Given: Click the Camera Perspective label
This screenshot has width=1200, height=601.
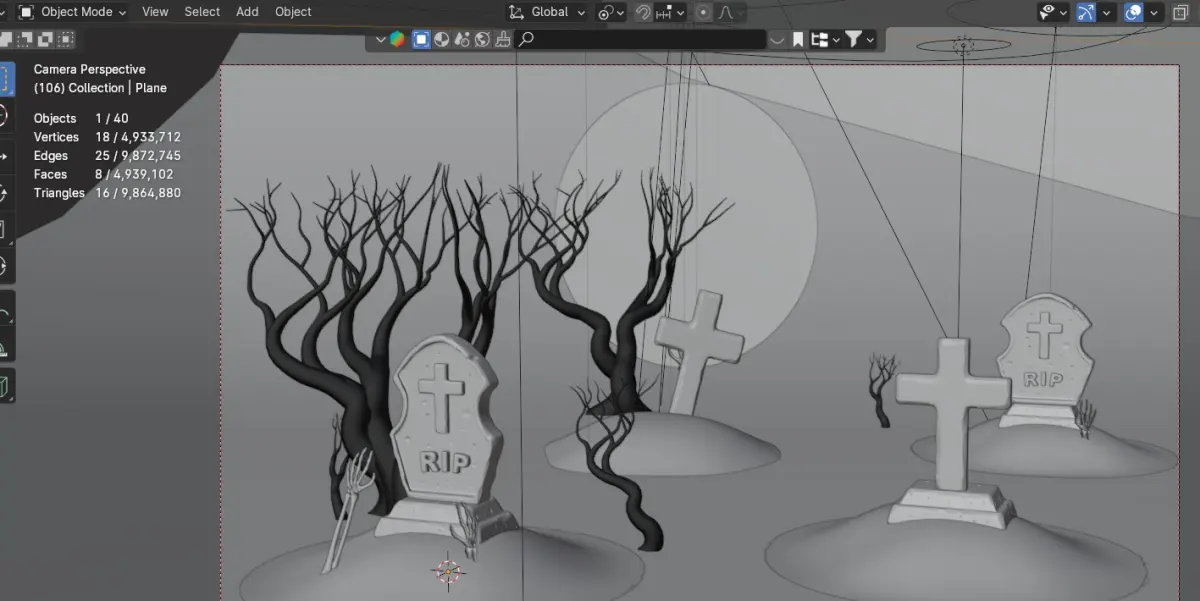Looking at the screenshot, I should 90,69.
